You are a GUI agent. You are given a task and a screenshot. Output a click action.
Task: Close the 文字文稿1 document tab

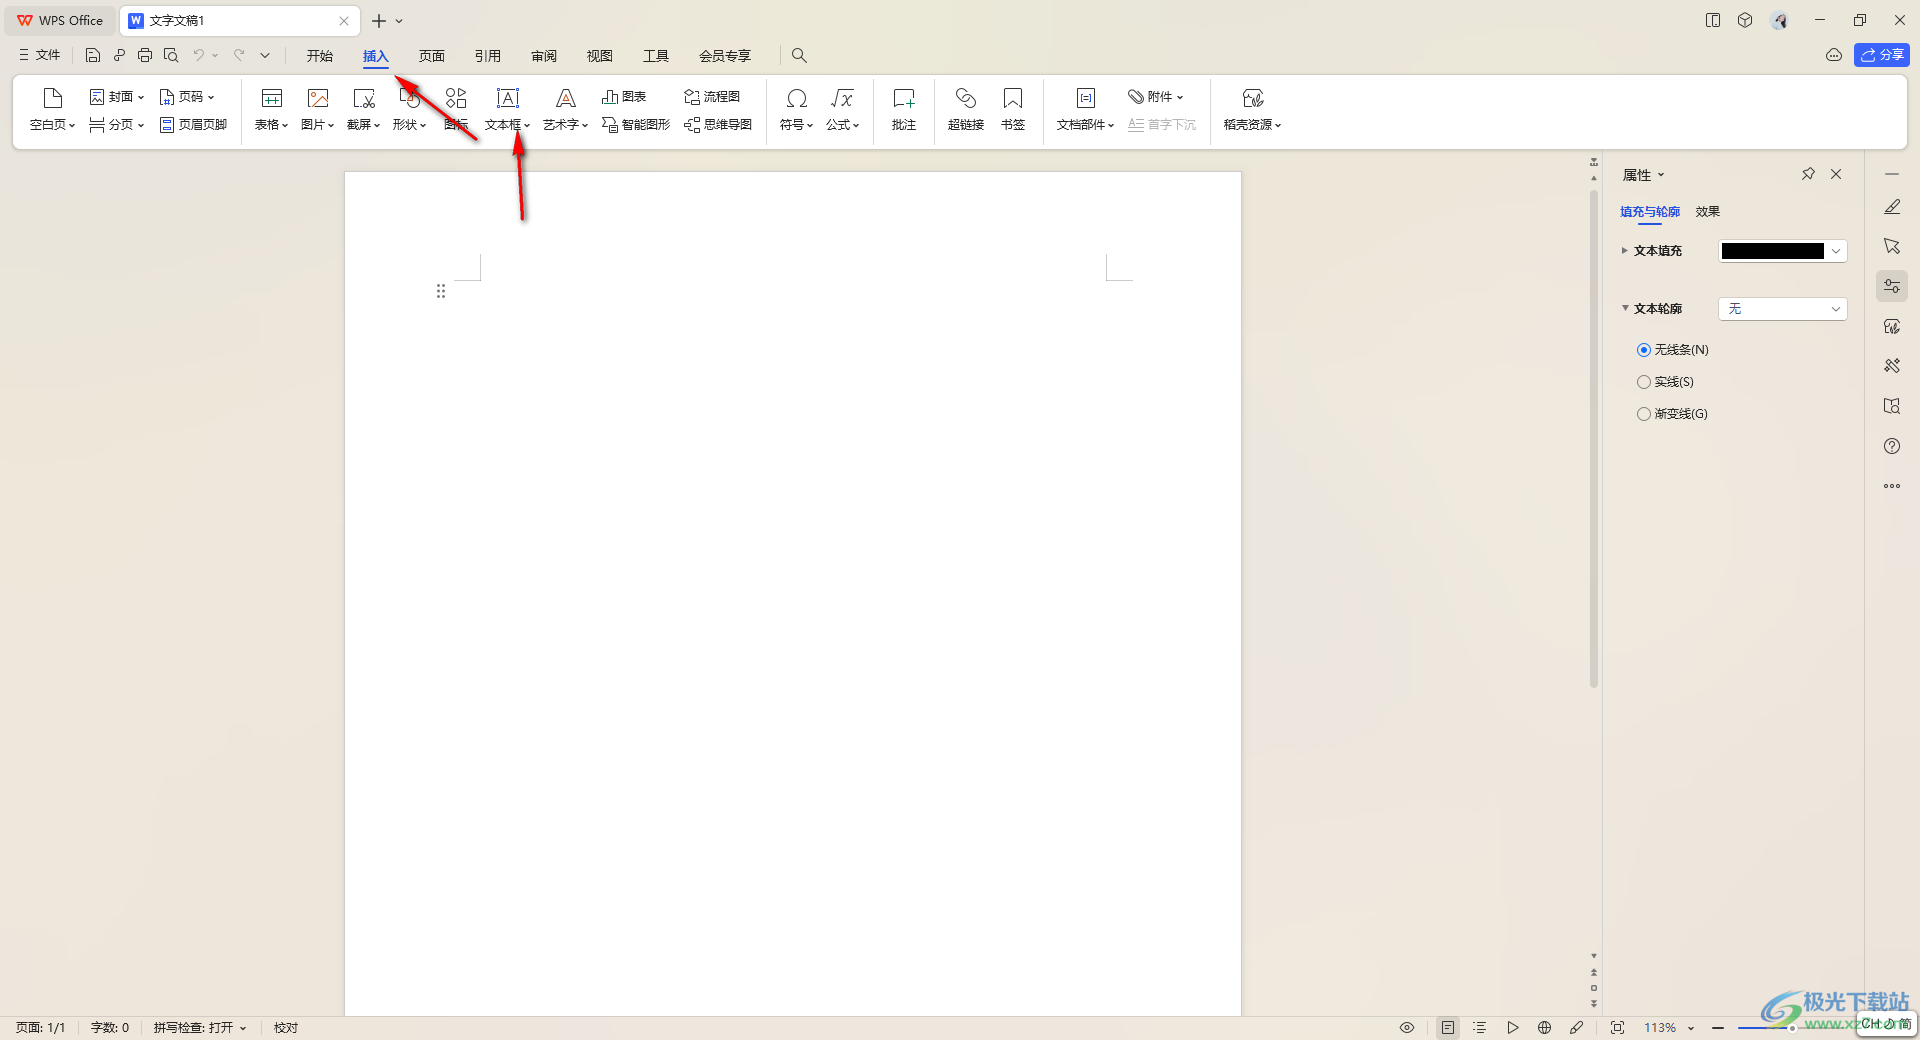click(344, 20)
